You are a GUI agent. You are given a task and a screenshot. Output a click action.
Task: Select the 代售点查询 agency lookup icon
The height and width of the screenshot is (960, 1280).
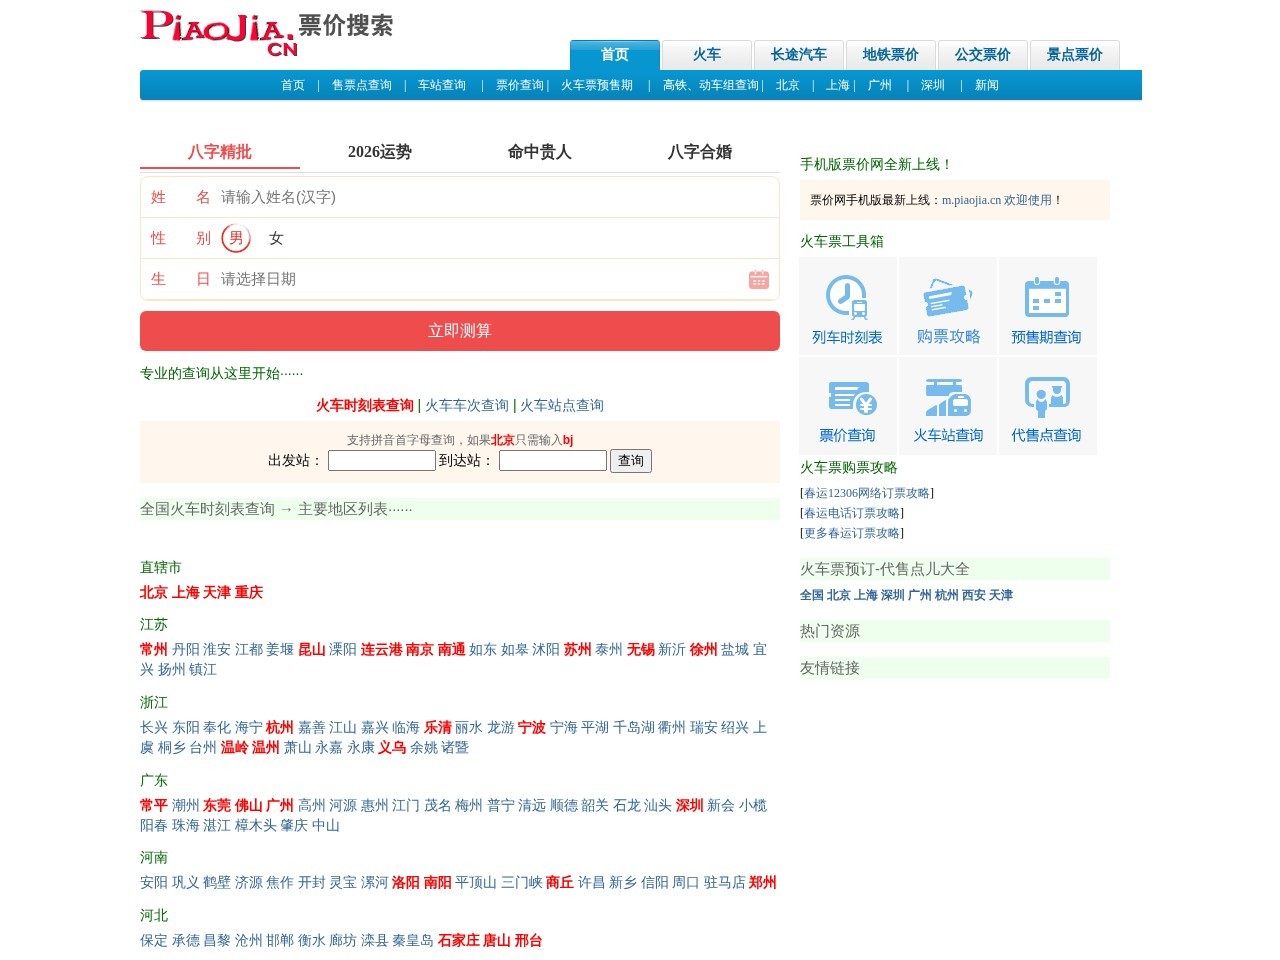pos(1048,405)
